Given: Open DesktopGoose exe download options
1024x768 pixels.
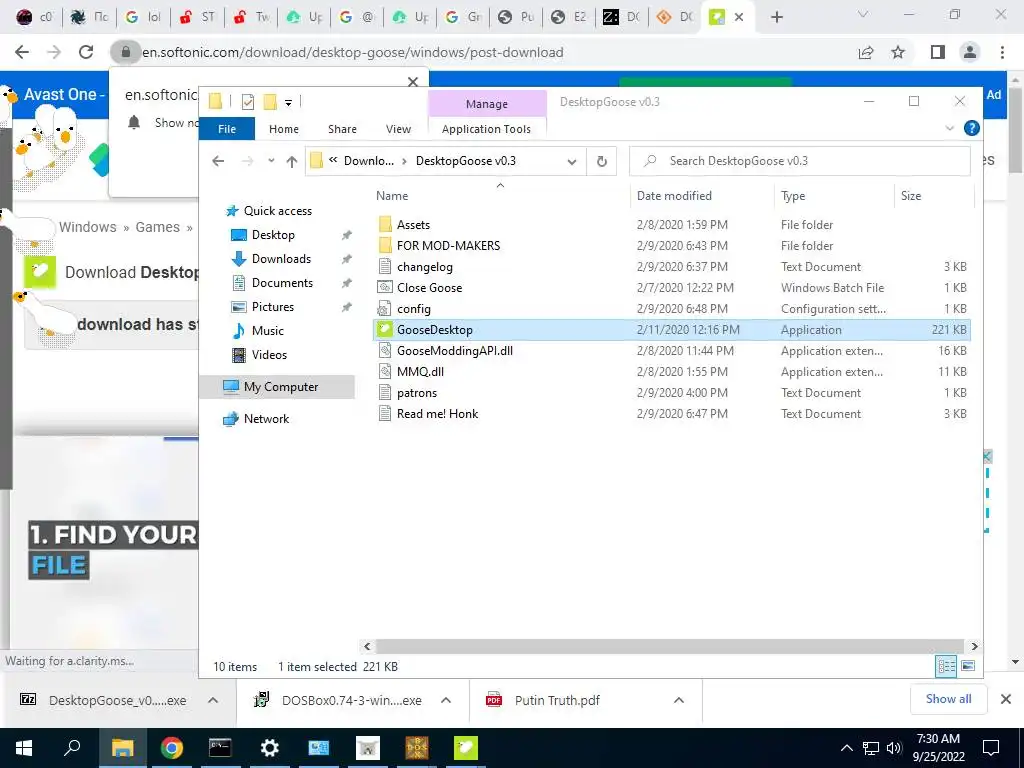Looking at the screenshot, I should [213, 700].
